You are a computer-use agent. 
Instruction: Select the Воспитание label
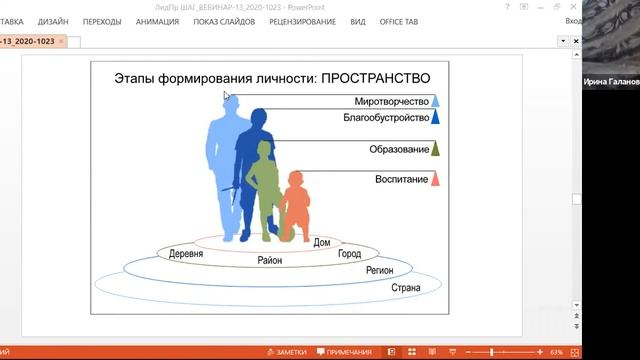[x=402, y=179]
